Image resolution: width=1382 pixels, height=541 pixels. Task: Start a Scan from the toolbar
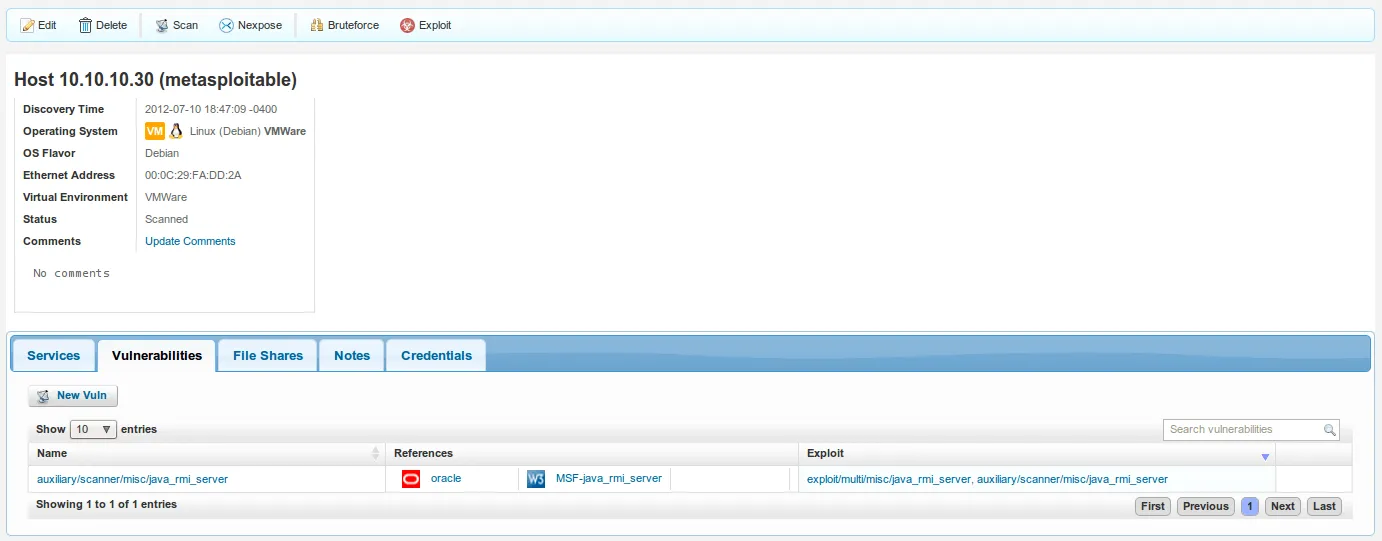(x=176, y=25)
